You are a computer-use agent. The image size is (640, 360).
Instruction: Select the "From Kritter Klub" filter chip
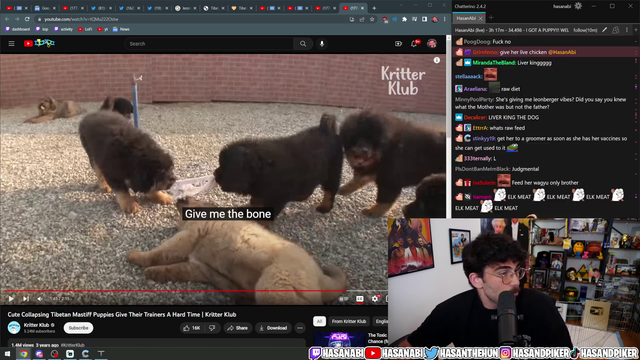[349, 321]
